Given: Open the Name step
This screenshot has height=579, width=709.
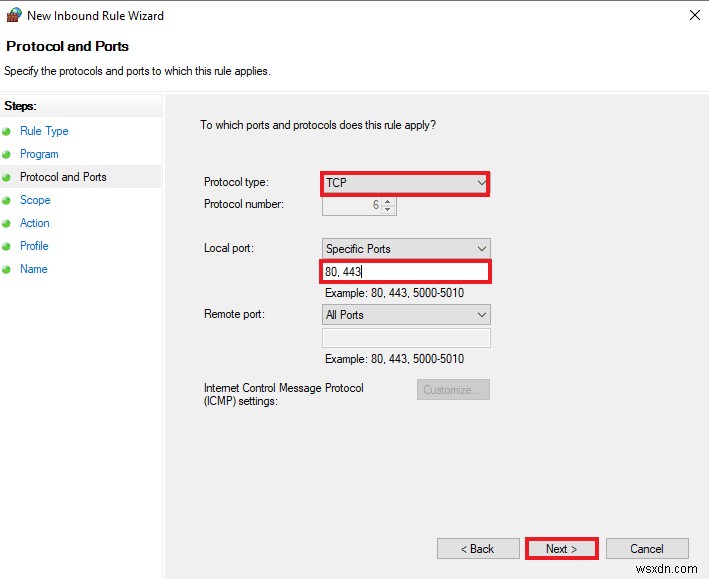Looking at the screenshot, I should 33,269.
